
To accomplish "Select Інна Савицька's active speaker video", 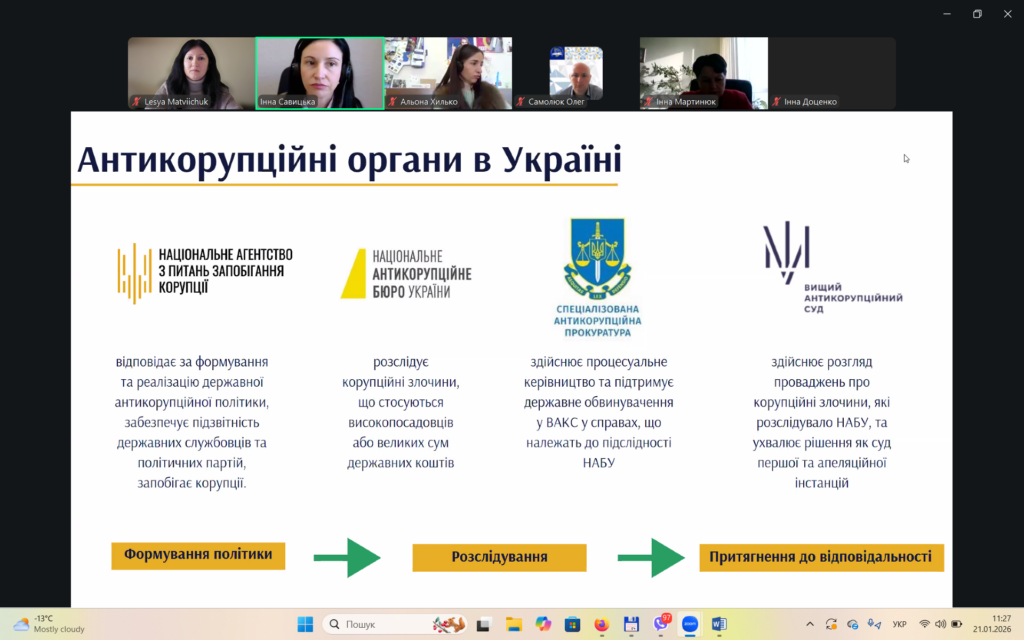I will point(320,73).
